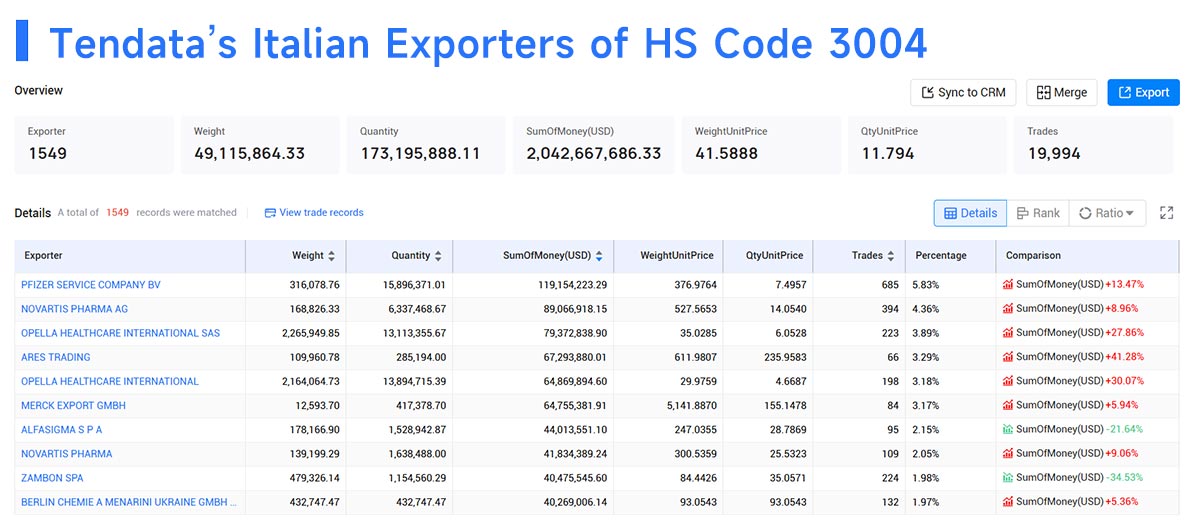This screenshot has width=1190, height=529.
Task: Click the Sync to CRM button
Action: (963, 93)
